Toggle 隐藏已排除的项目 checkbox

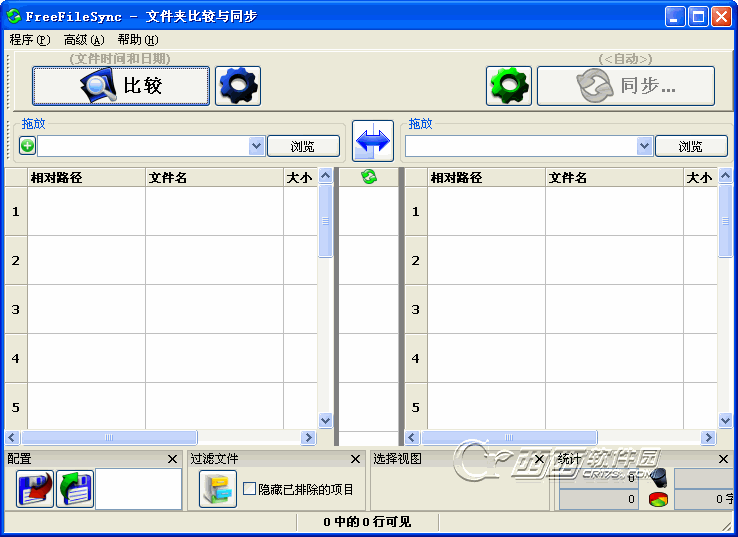[x=249, y=489]
